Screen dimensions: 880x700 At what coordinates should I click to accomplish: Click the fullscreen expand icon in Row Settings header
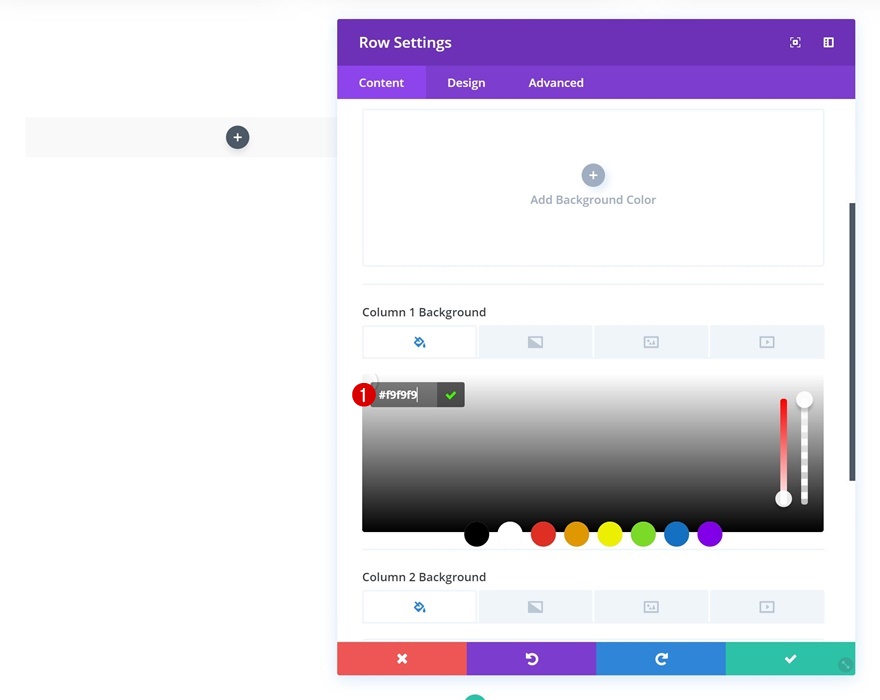pos(795,43)
